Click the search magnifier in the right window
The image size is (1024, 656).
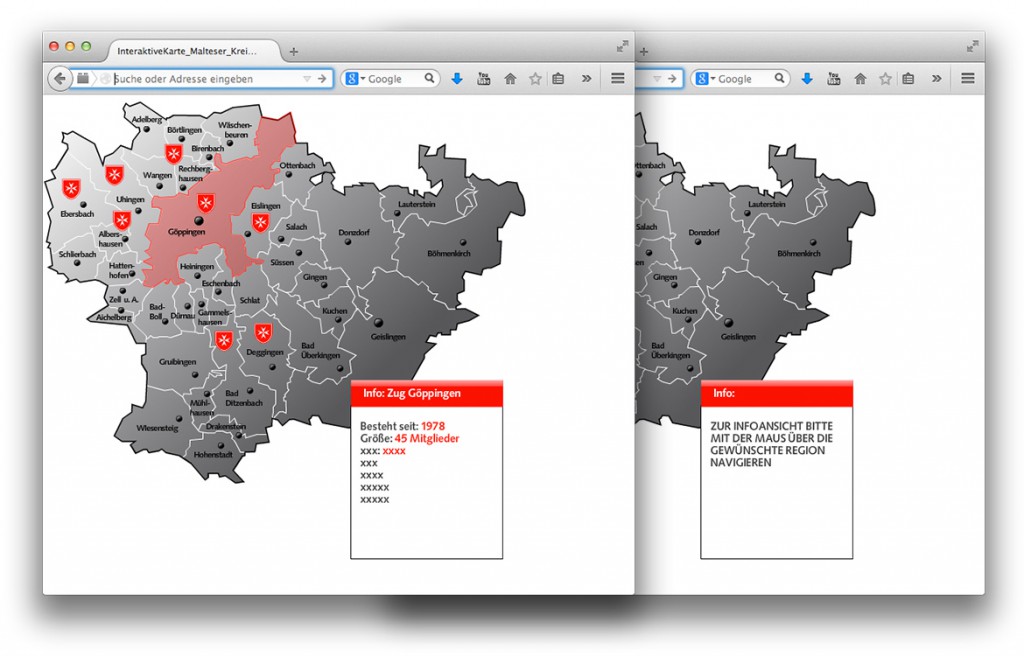click(x=778, y=78)
